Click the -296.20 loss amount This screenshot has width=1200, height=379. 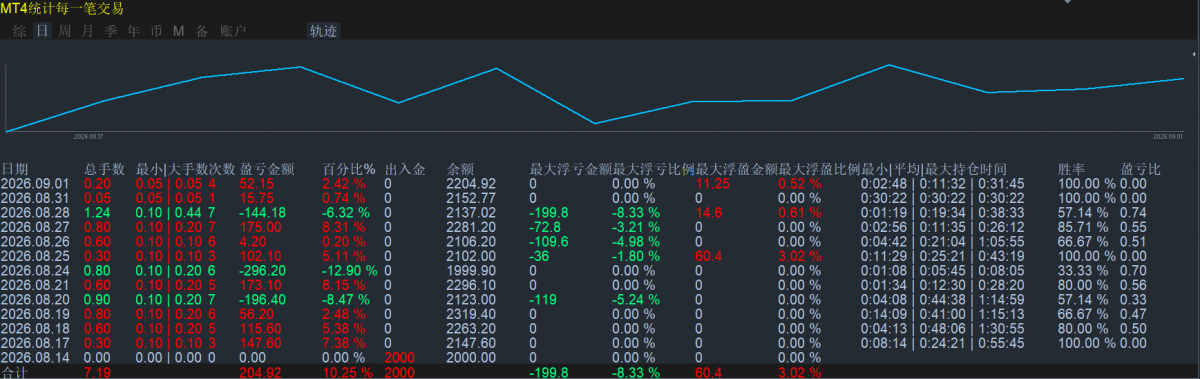tap(263, 270)
